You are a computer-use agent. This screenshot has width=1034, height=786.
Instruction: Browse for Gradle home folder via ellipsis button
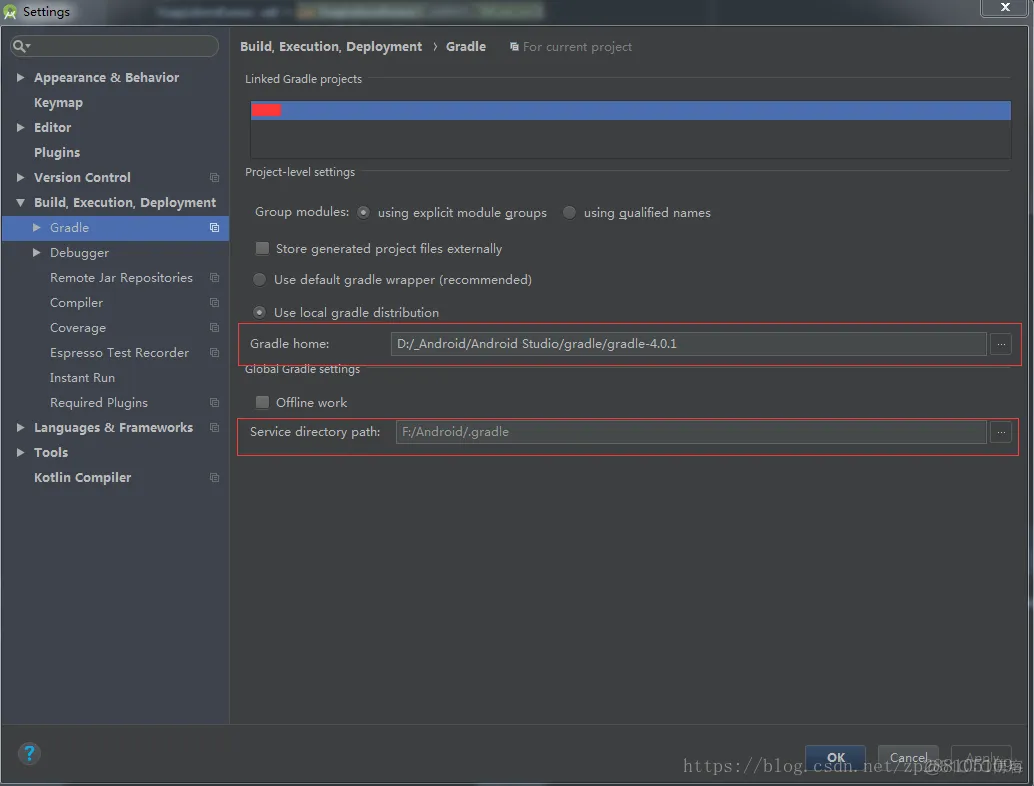[1001, 344]
